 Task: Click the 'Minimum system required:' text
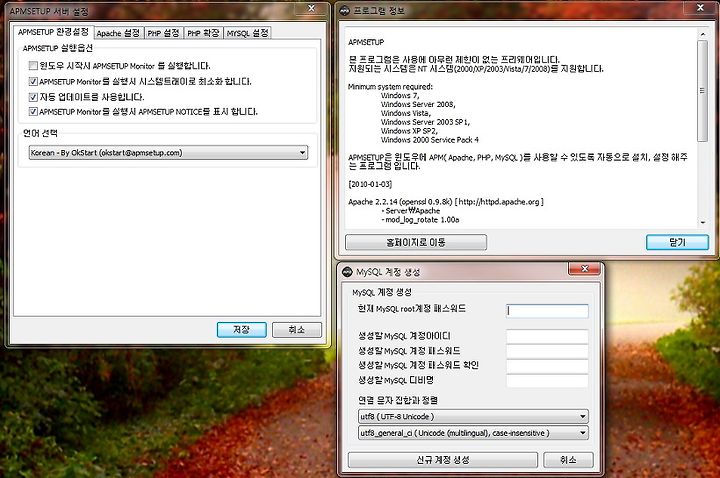coord(390,86)
